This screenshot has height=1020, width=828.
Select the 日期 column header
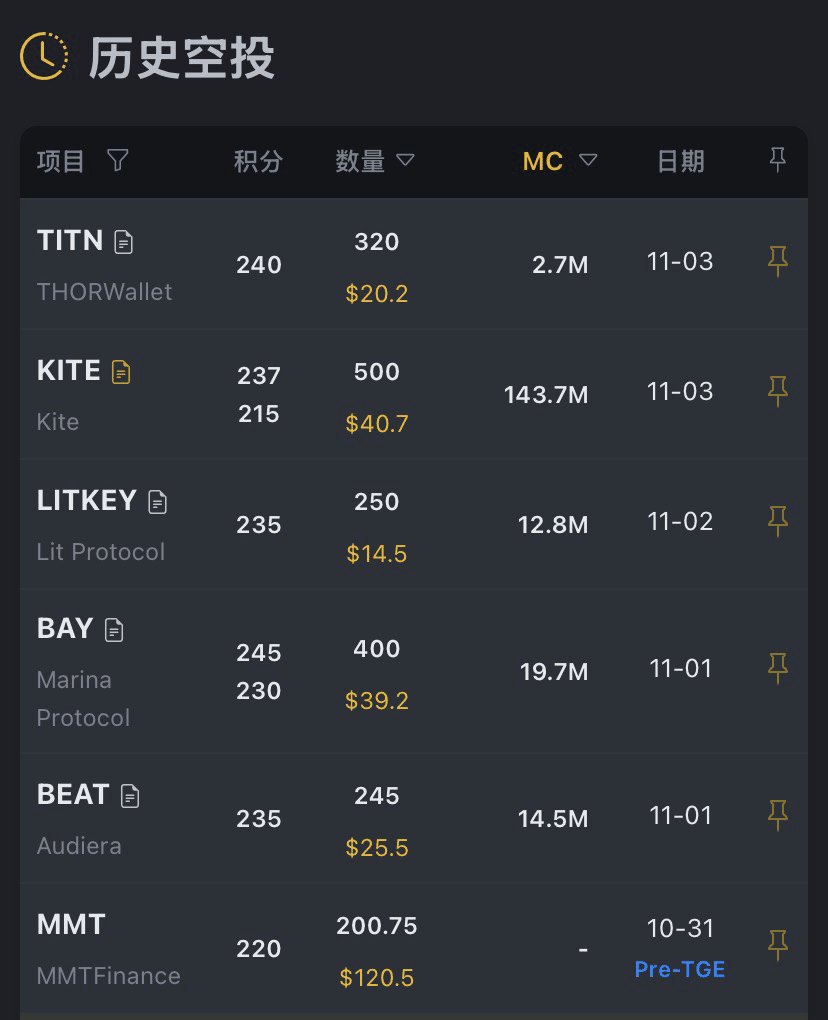680,161
